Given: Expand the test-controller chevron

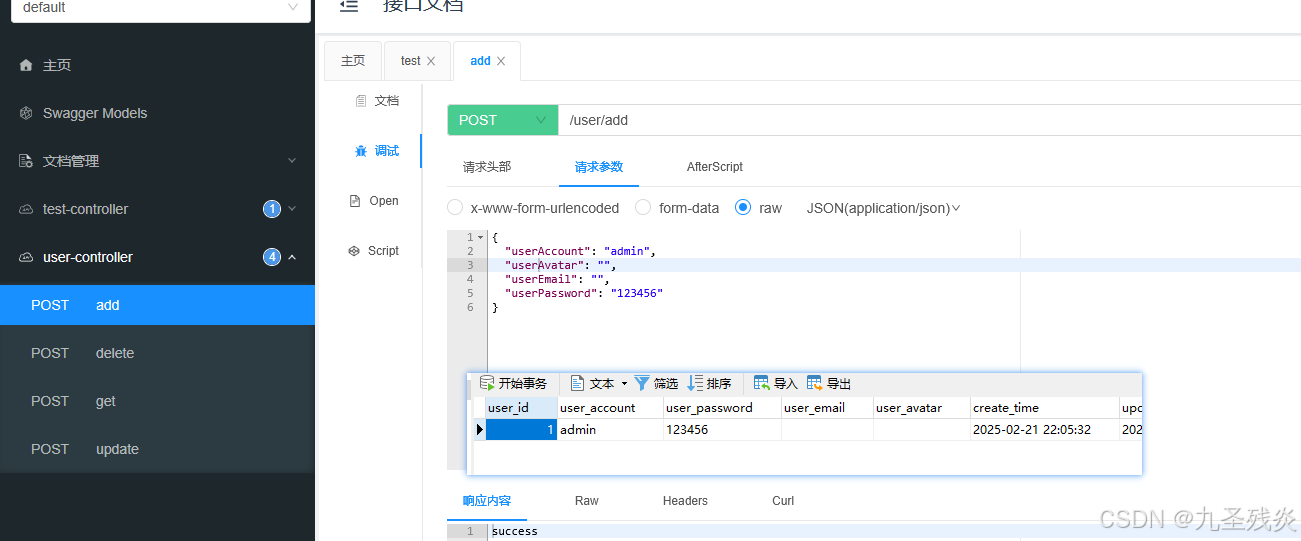Looking at the screenshot, I should tap(292, 209).
